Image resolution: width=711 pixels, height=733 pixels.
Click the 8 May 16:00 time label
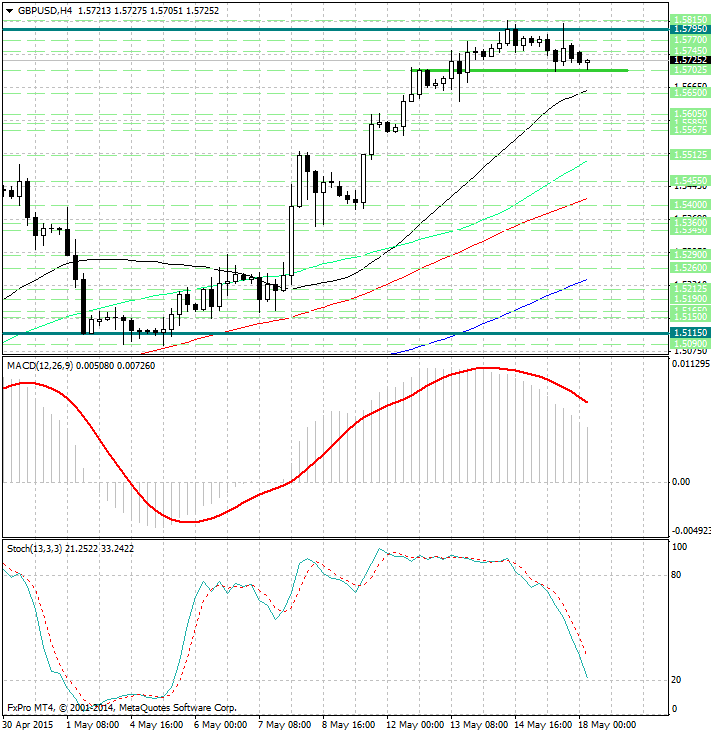coord(349,725)
